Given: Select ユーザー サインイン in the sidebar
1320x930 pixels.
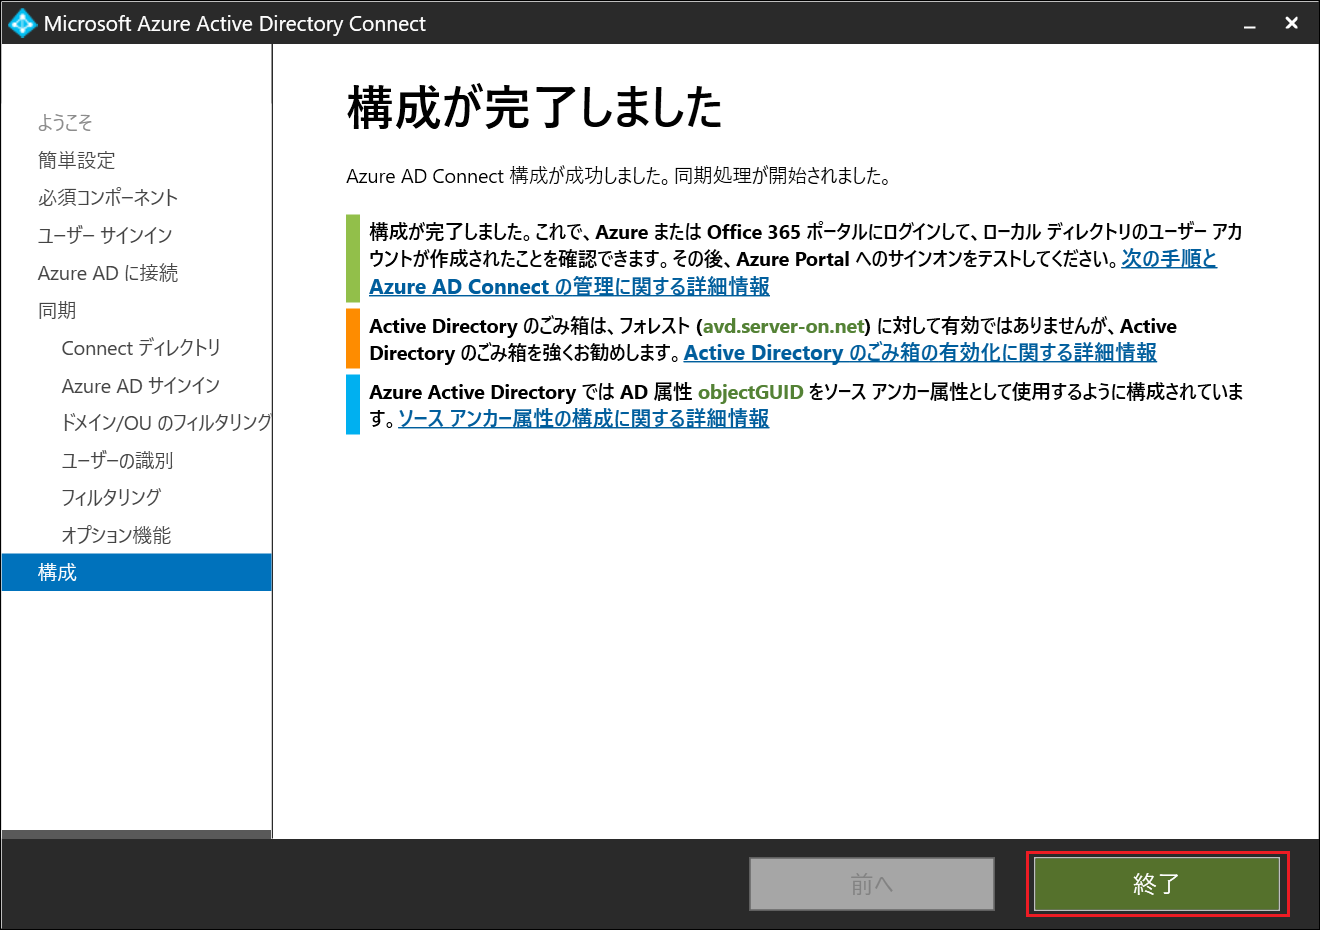Looking at the screenshot, I should pyautogui.click(x=105, y=236).
